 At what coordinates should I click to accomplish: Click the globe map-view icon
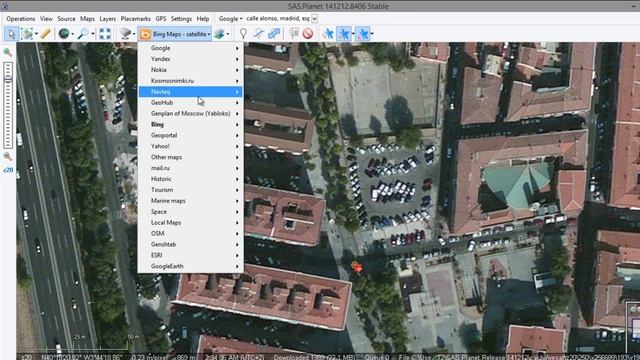tap(63, 34)
